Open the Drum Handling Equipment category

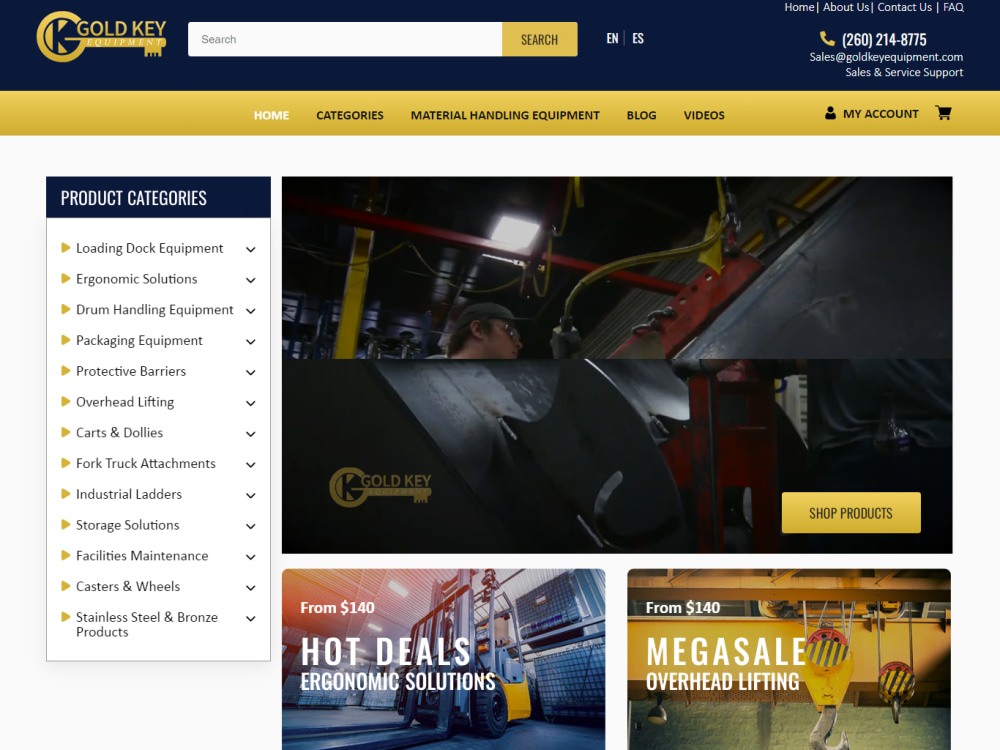point(154,309)
